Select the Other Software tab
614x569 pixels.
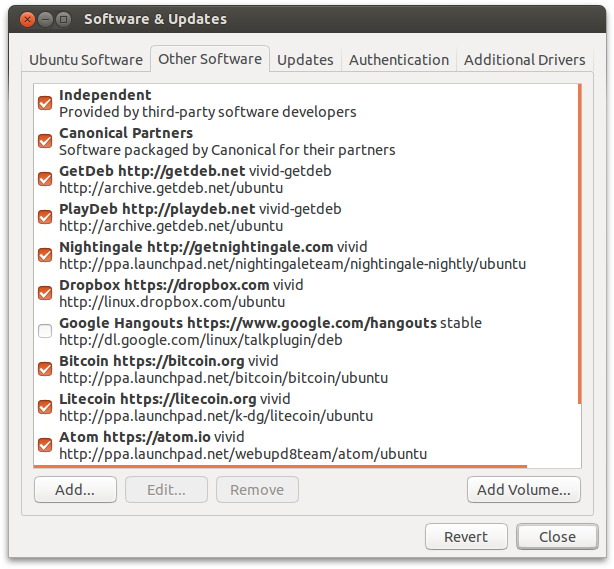[210, 59]
